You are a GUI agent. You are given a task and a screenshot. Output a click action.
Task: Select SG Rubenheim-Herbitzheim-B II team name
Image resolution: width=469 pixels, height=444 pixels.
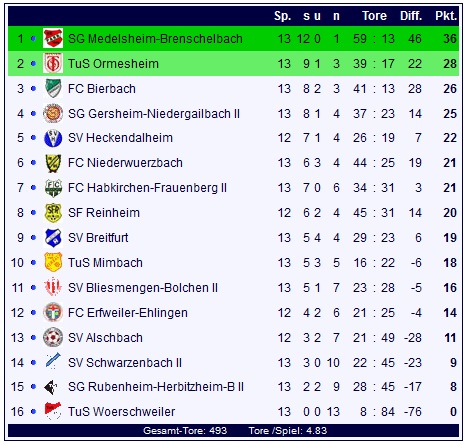click(x=156, y=387)
